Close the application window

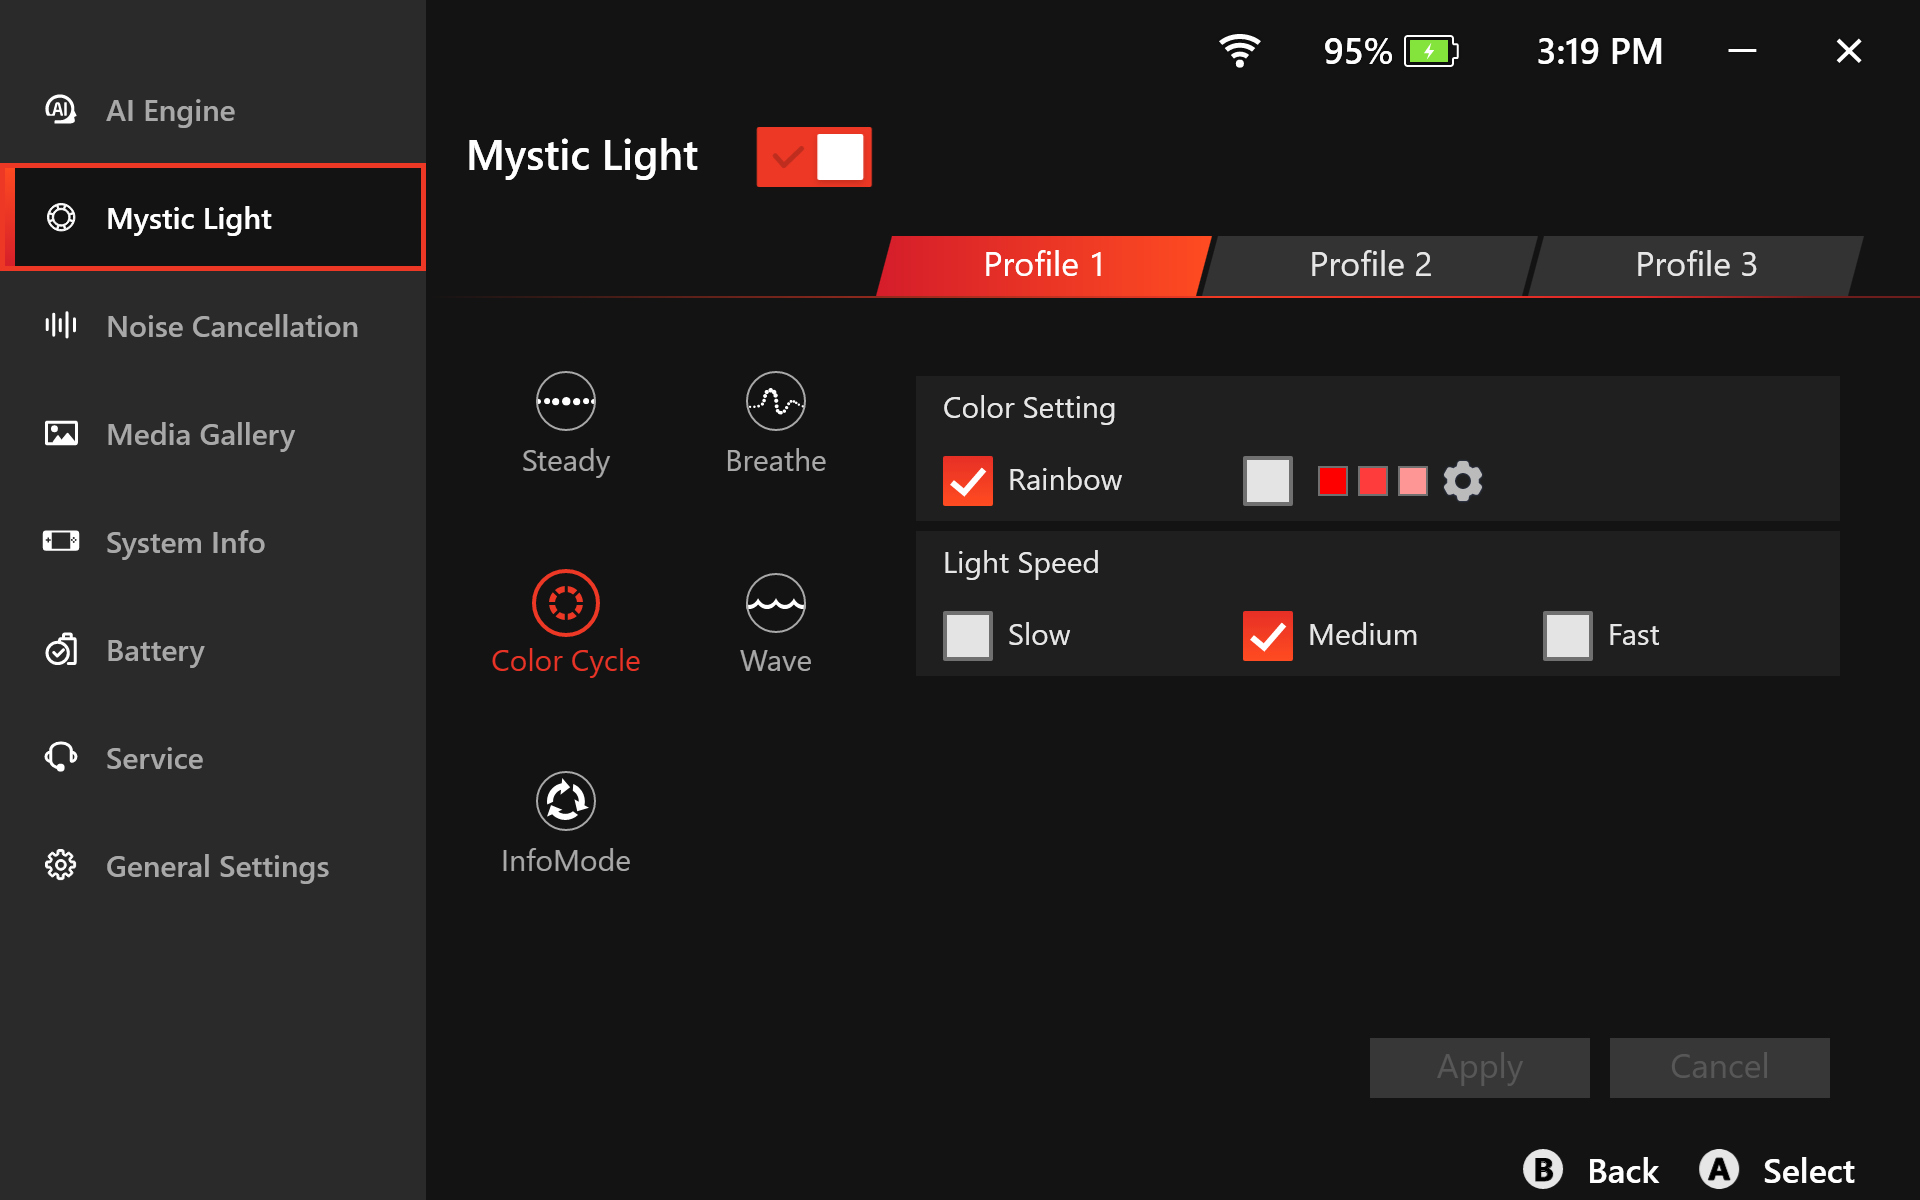pos(1849,50)
